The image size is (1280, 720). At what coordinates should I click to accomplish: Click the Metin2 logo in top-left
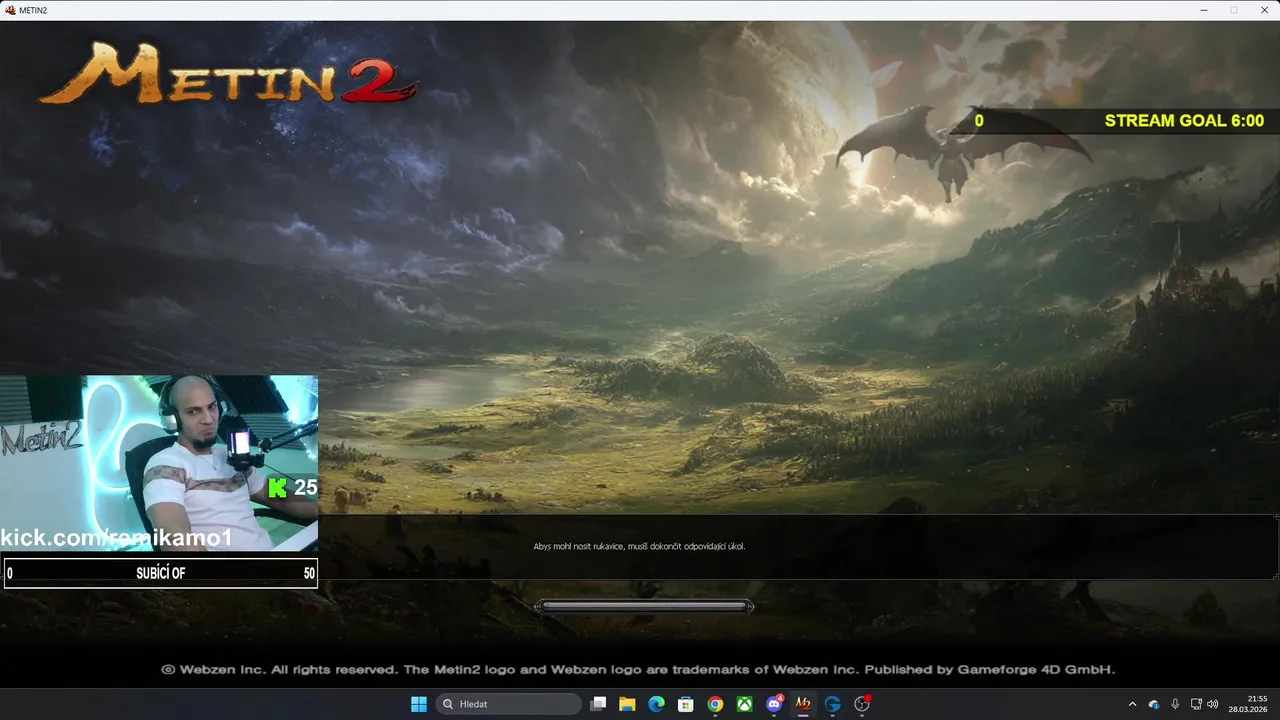point(228,73)
